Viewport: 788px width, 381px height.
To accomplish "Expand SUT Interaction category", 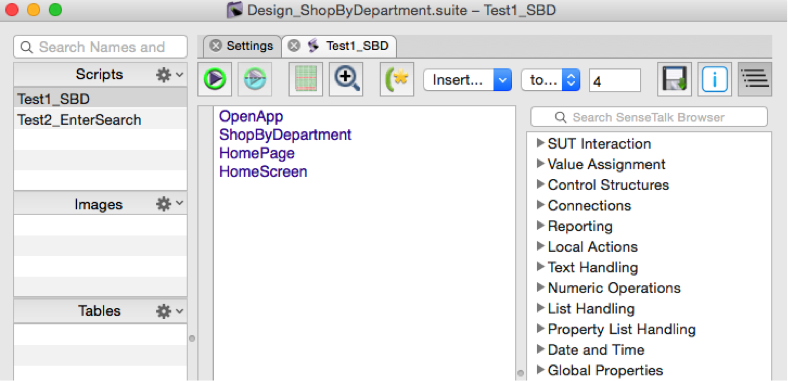I will point(541,143).
